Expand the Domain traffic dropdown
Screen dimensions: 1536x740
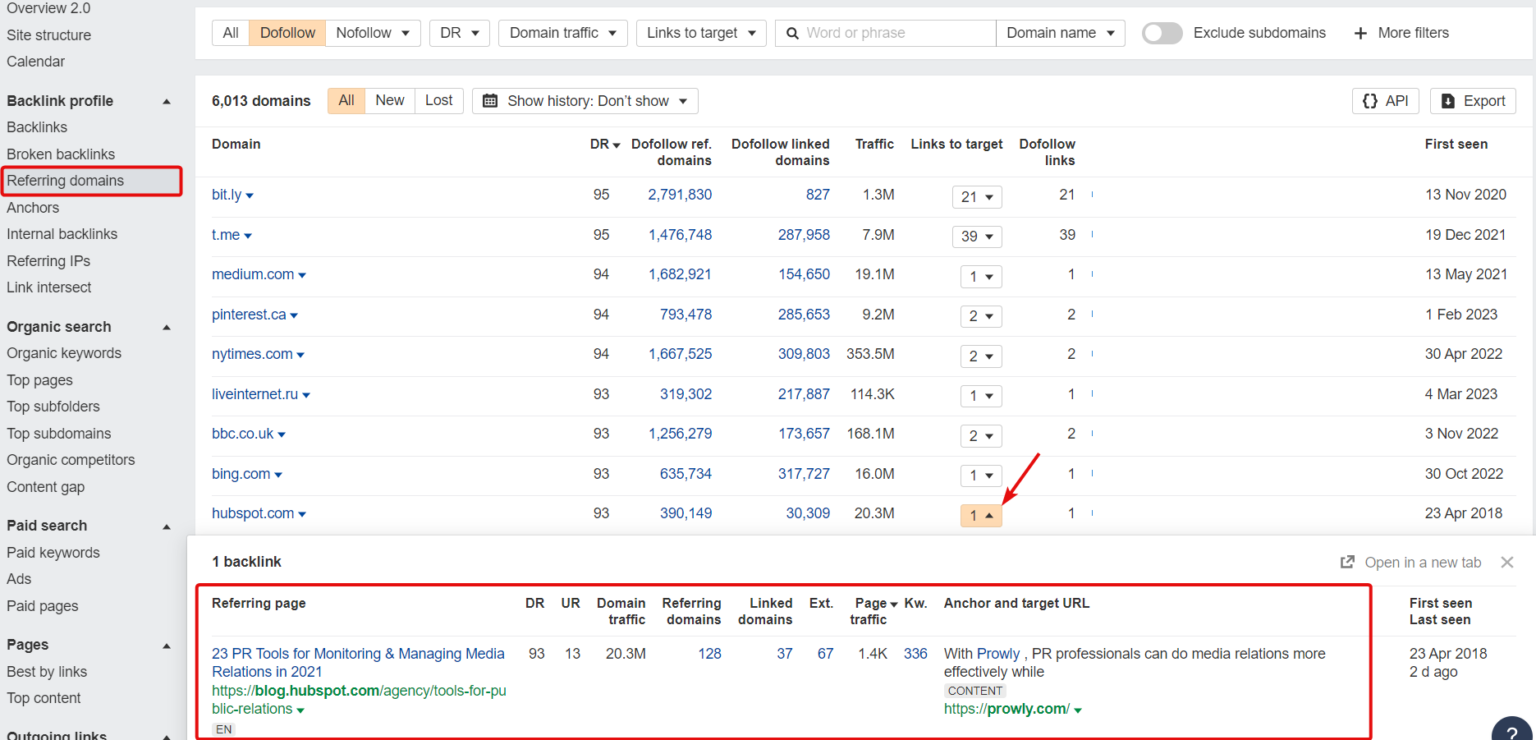coord(562,33)
